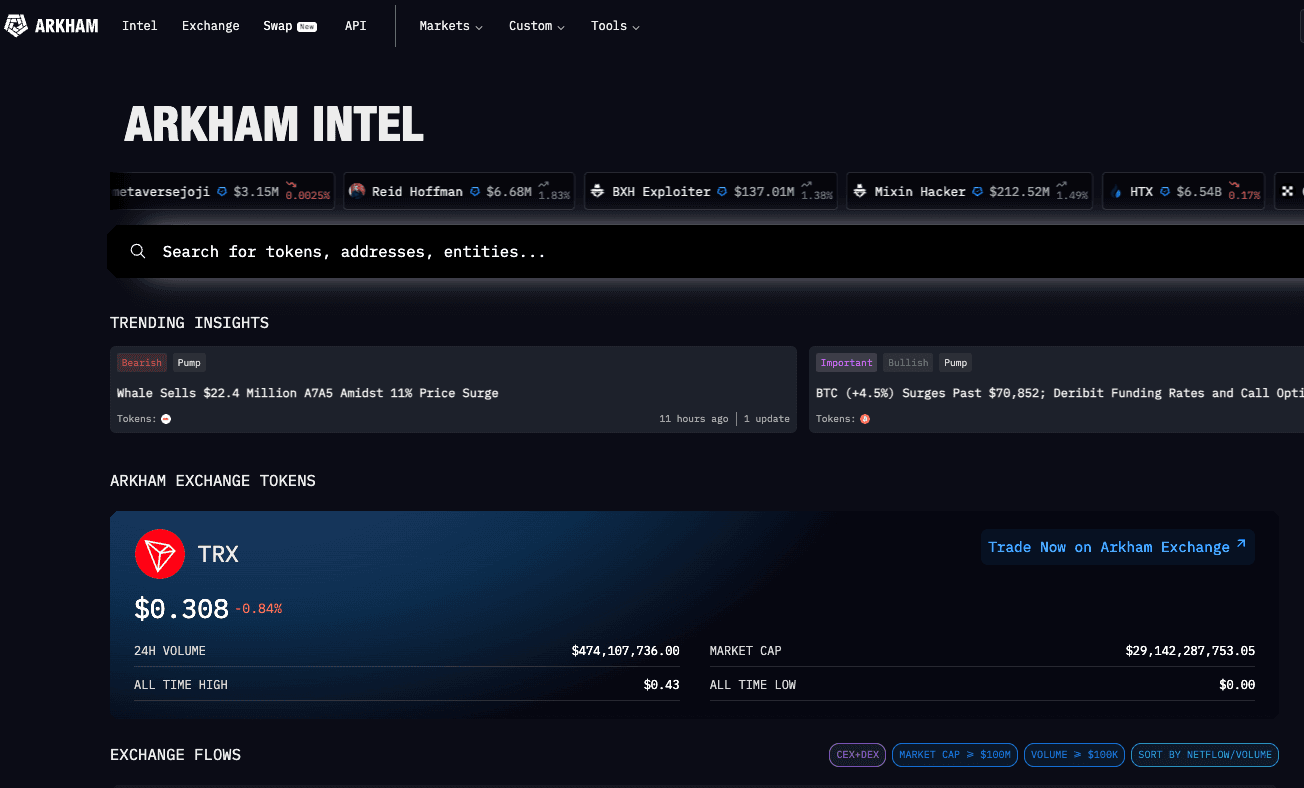Click the Pump tag on BTC insight
Viewport: 1304px width, 788px height.
click(956, 363)
